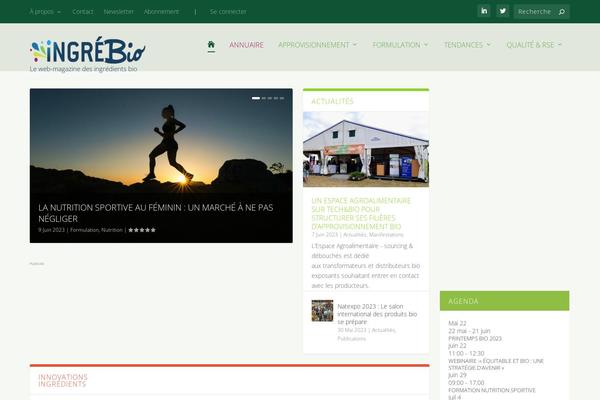Expand the Tendances menu

click(x=467, y=45)
